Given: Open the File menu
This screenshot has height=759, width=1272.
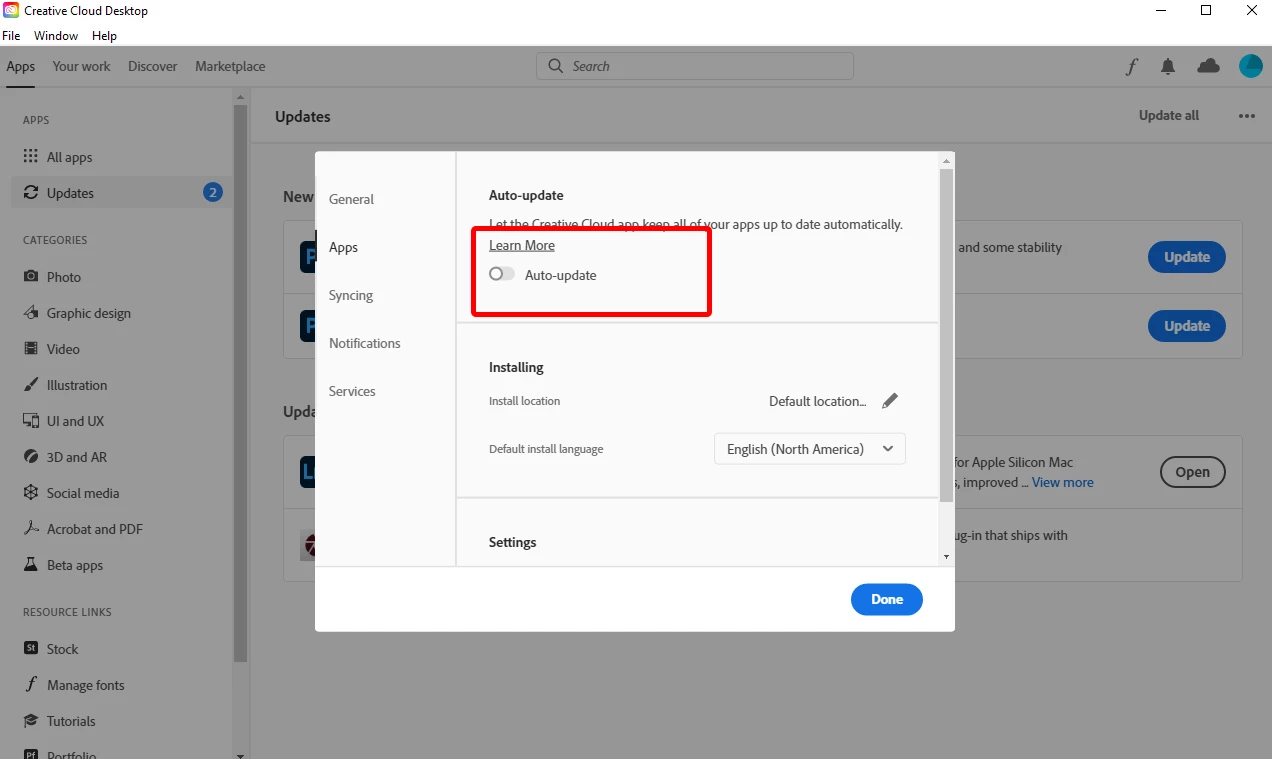Looking at the screenshot, I should click(11, 35).
